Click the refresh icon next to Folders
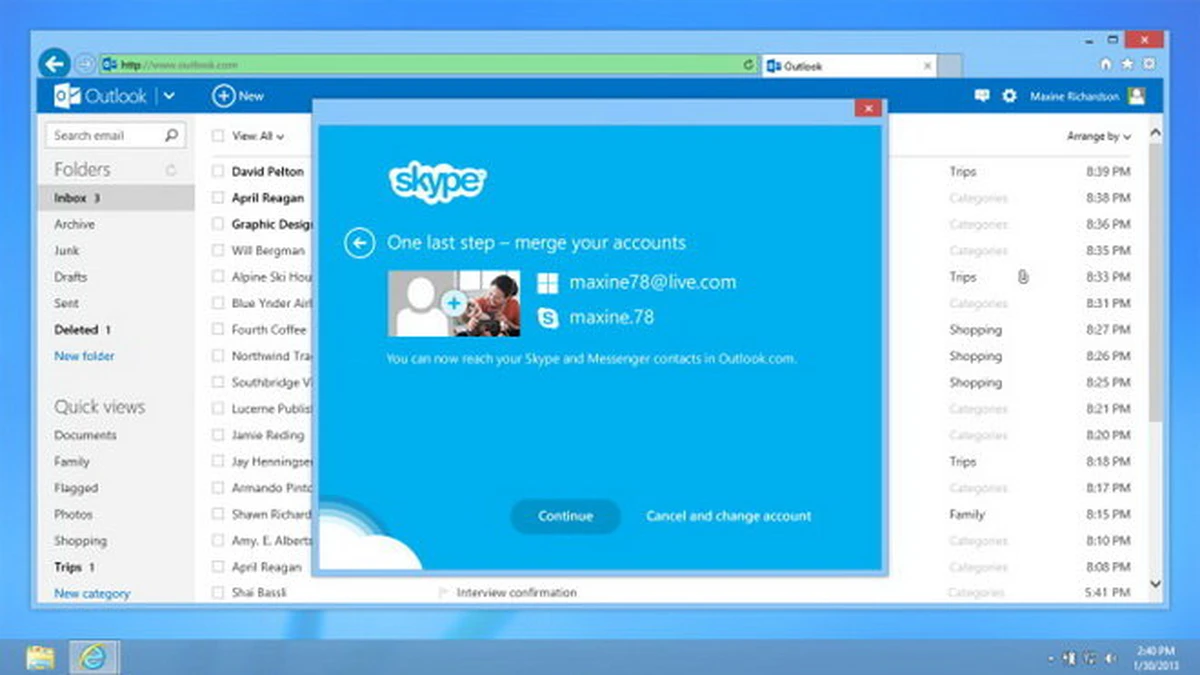This screenshot has height=675, width=1200. click(x=171, y=169)
